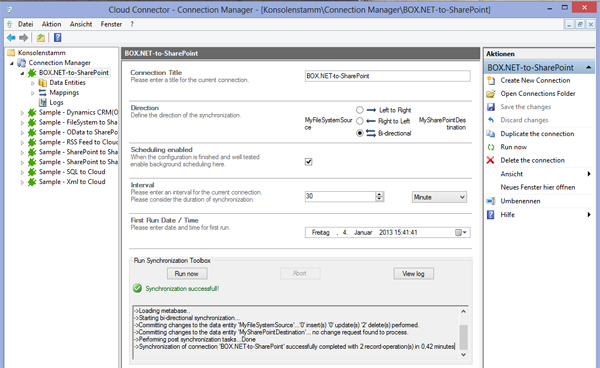Screen dimensions: 600x368
Task: Open the Ansicht menu in menu bar
Action: (81, 24)
